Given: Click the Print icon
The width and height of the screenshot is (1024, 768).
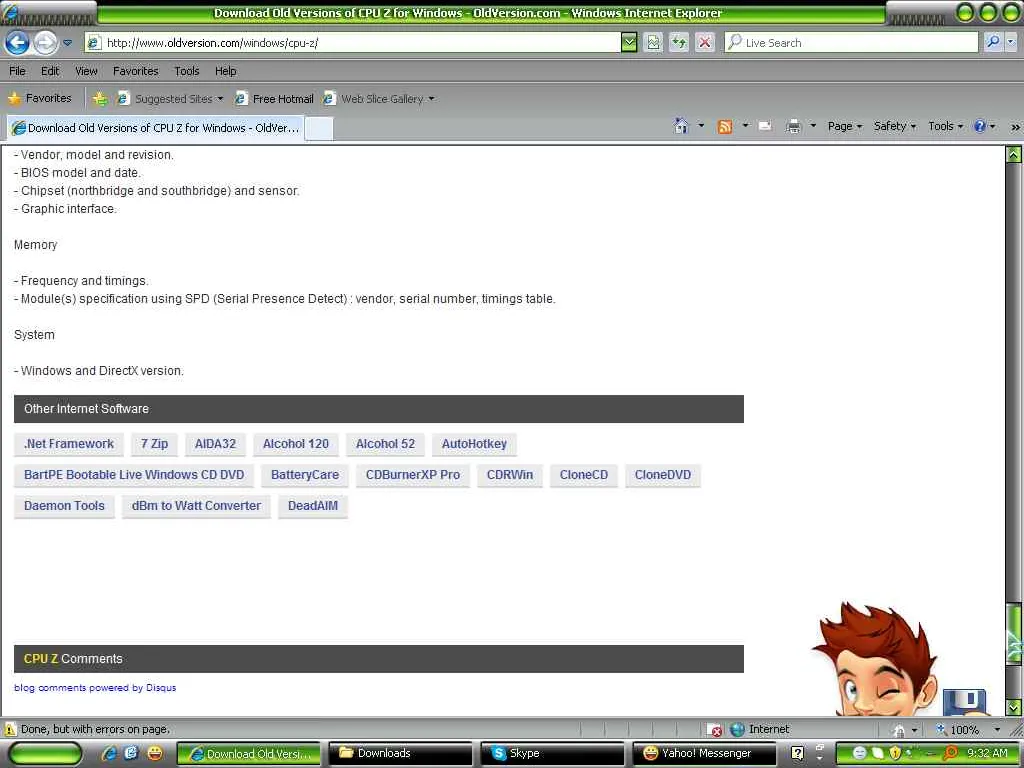Looking at the screenshot, I should click(793, 126).
